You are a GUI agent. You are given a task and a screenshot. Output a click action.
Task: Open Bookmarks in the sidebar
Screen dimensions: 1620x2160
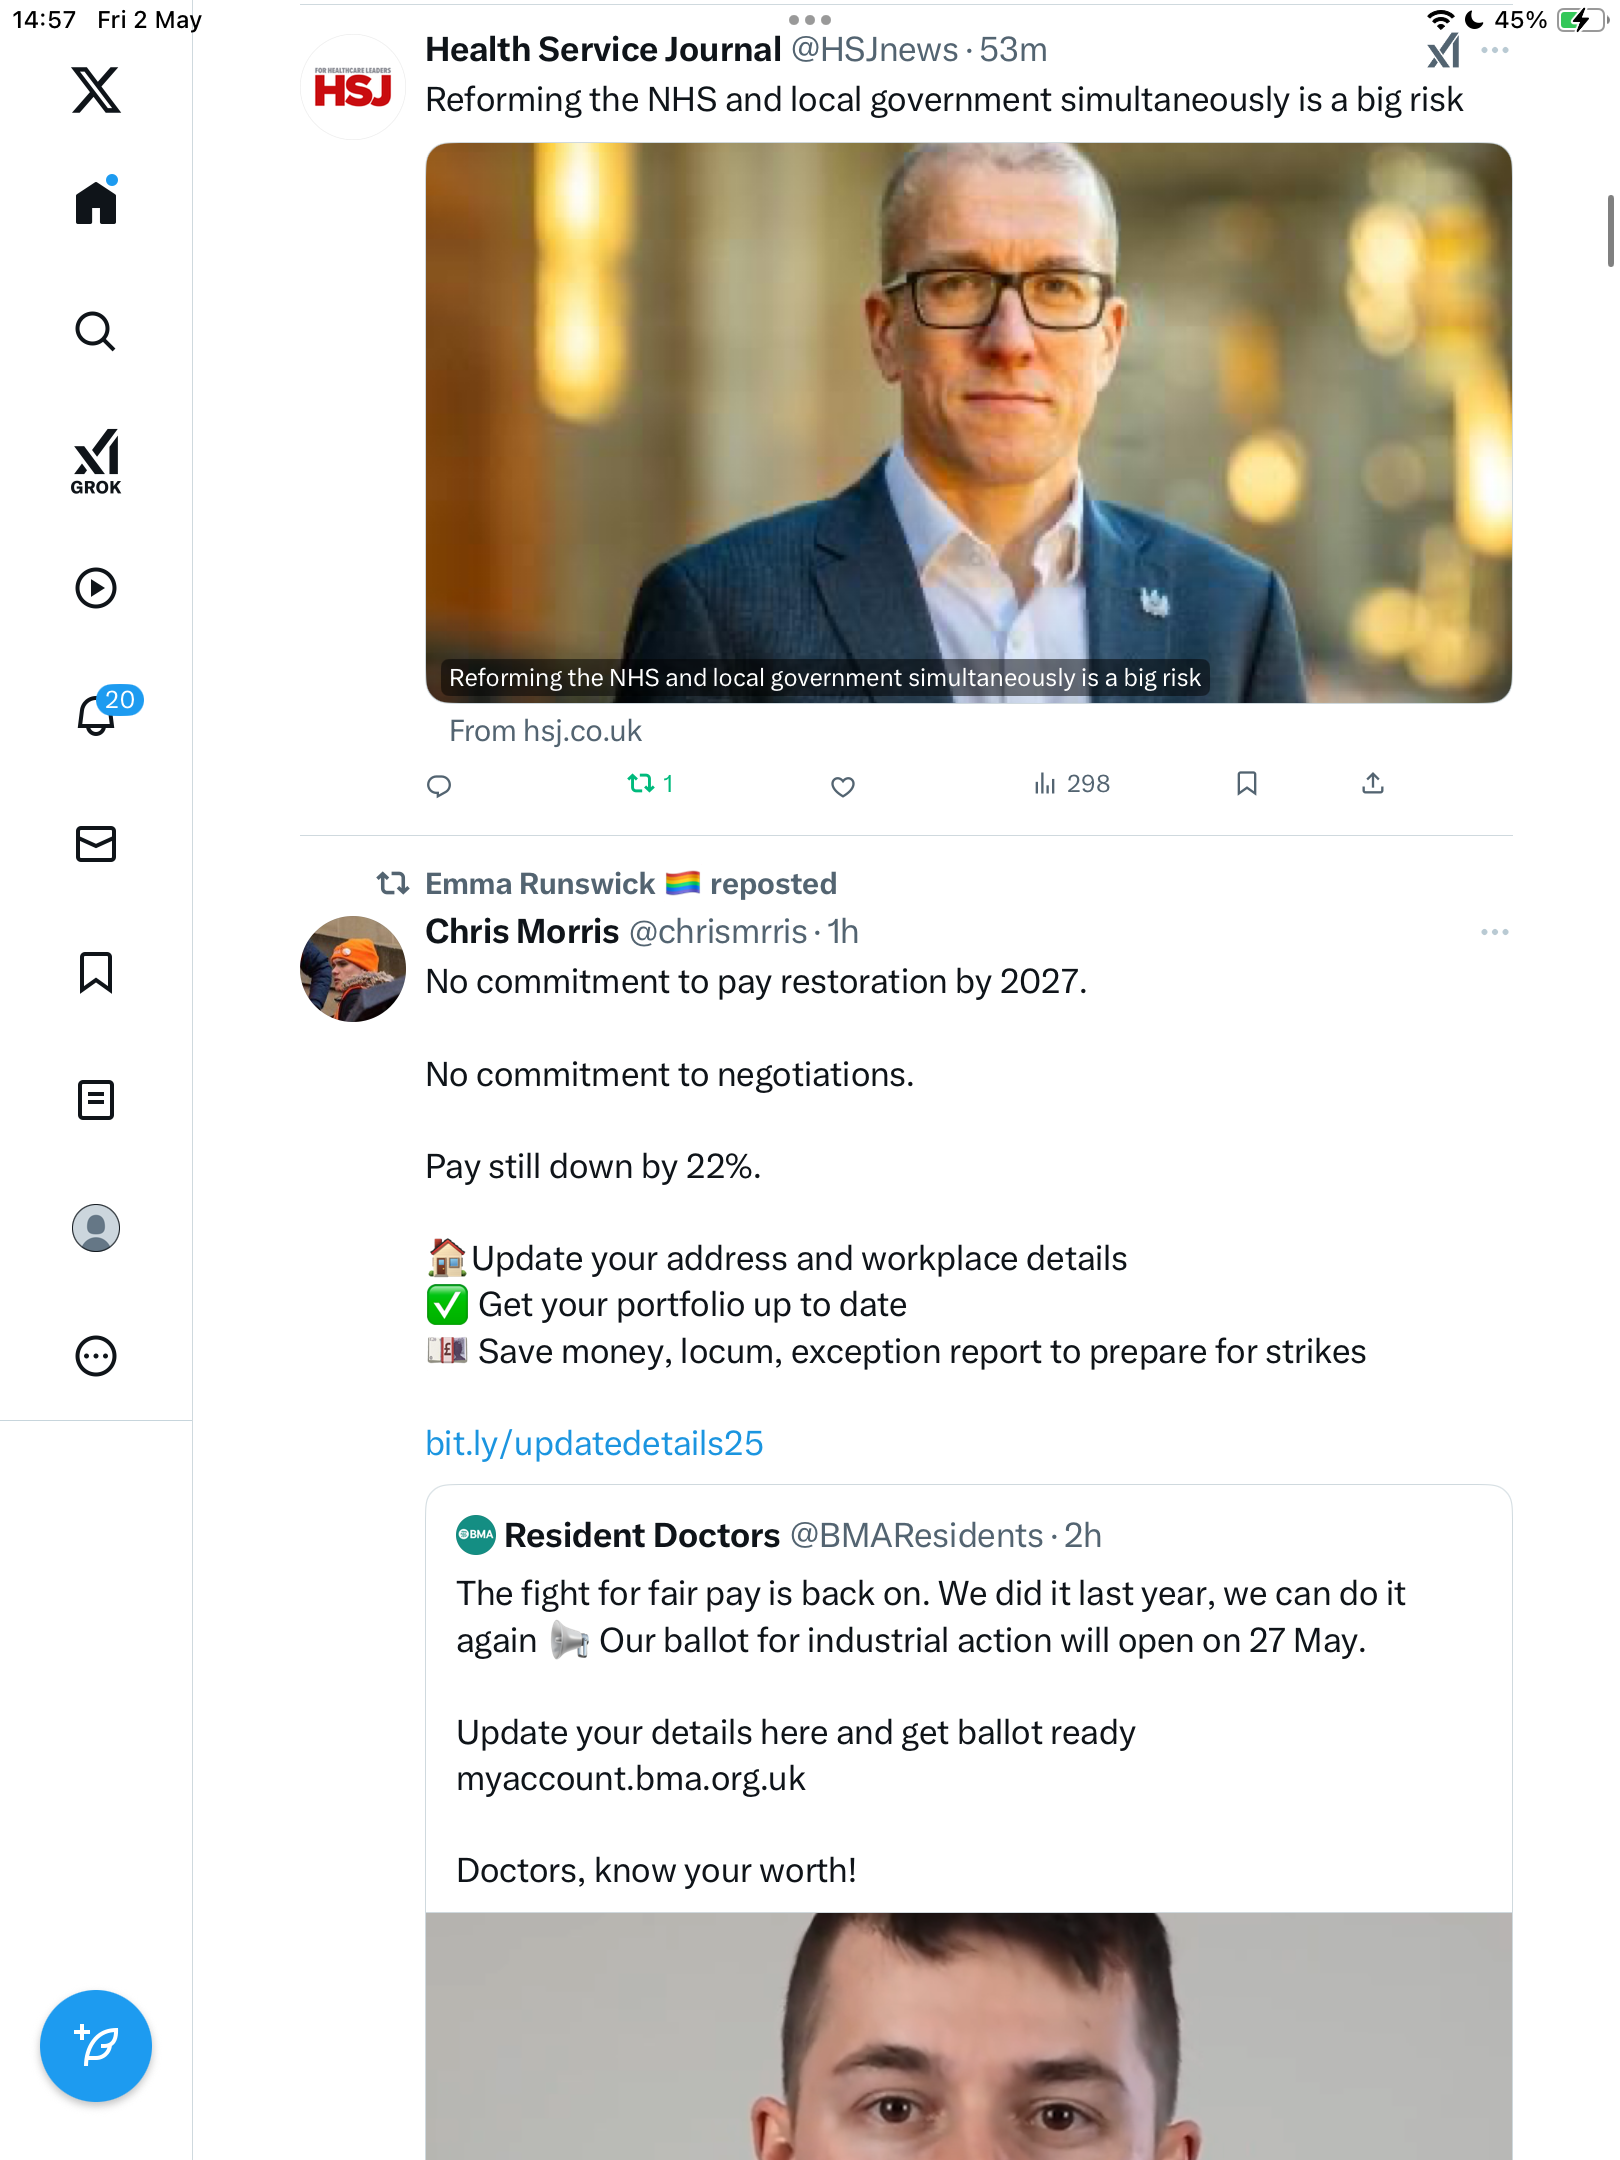[x=96, y=972]
